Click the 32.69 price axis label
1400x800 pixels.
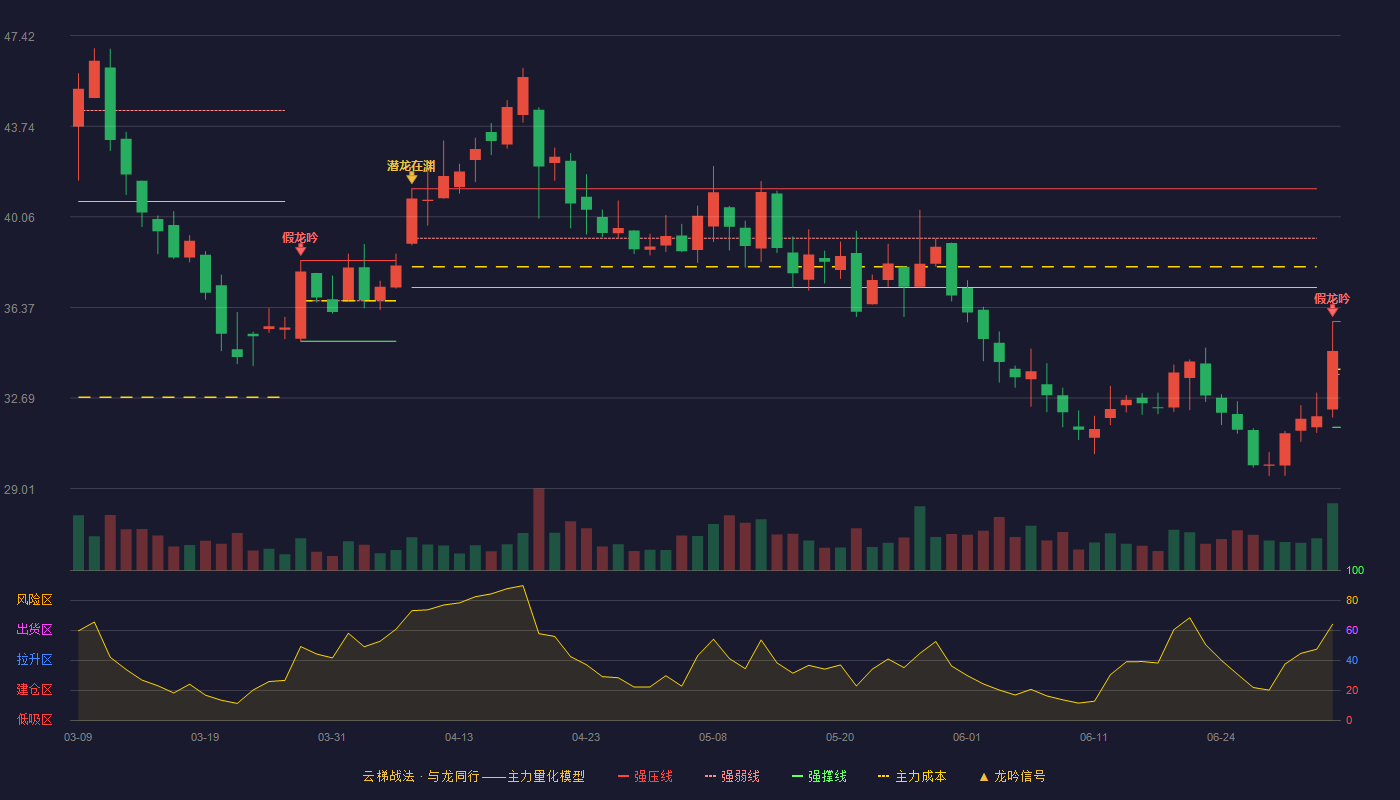pyautogui.click(x=19, y=398)
